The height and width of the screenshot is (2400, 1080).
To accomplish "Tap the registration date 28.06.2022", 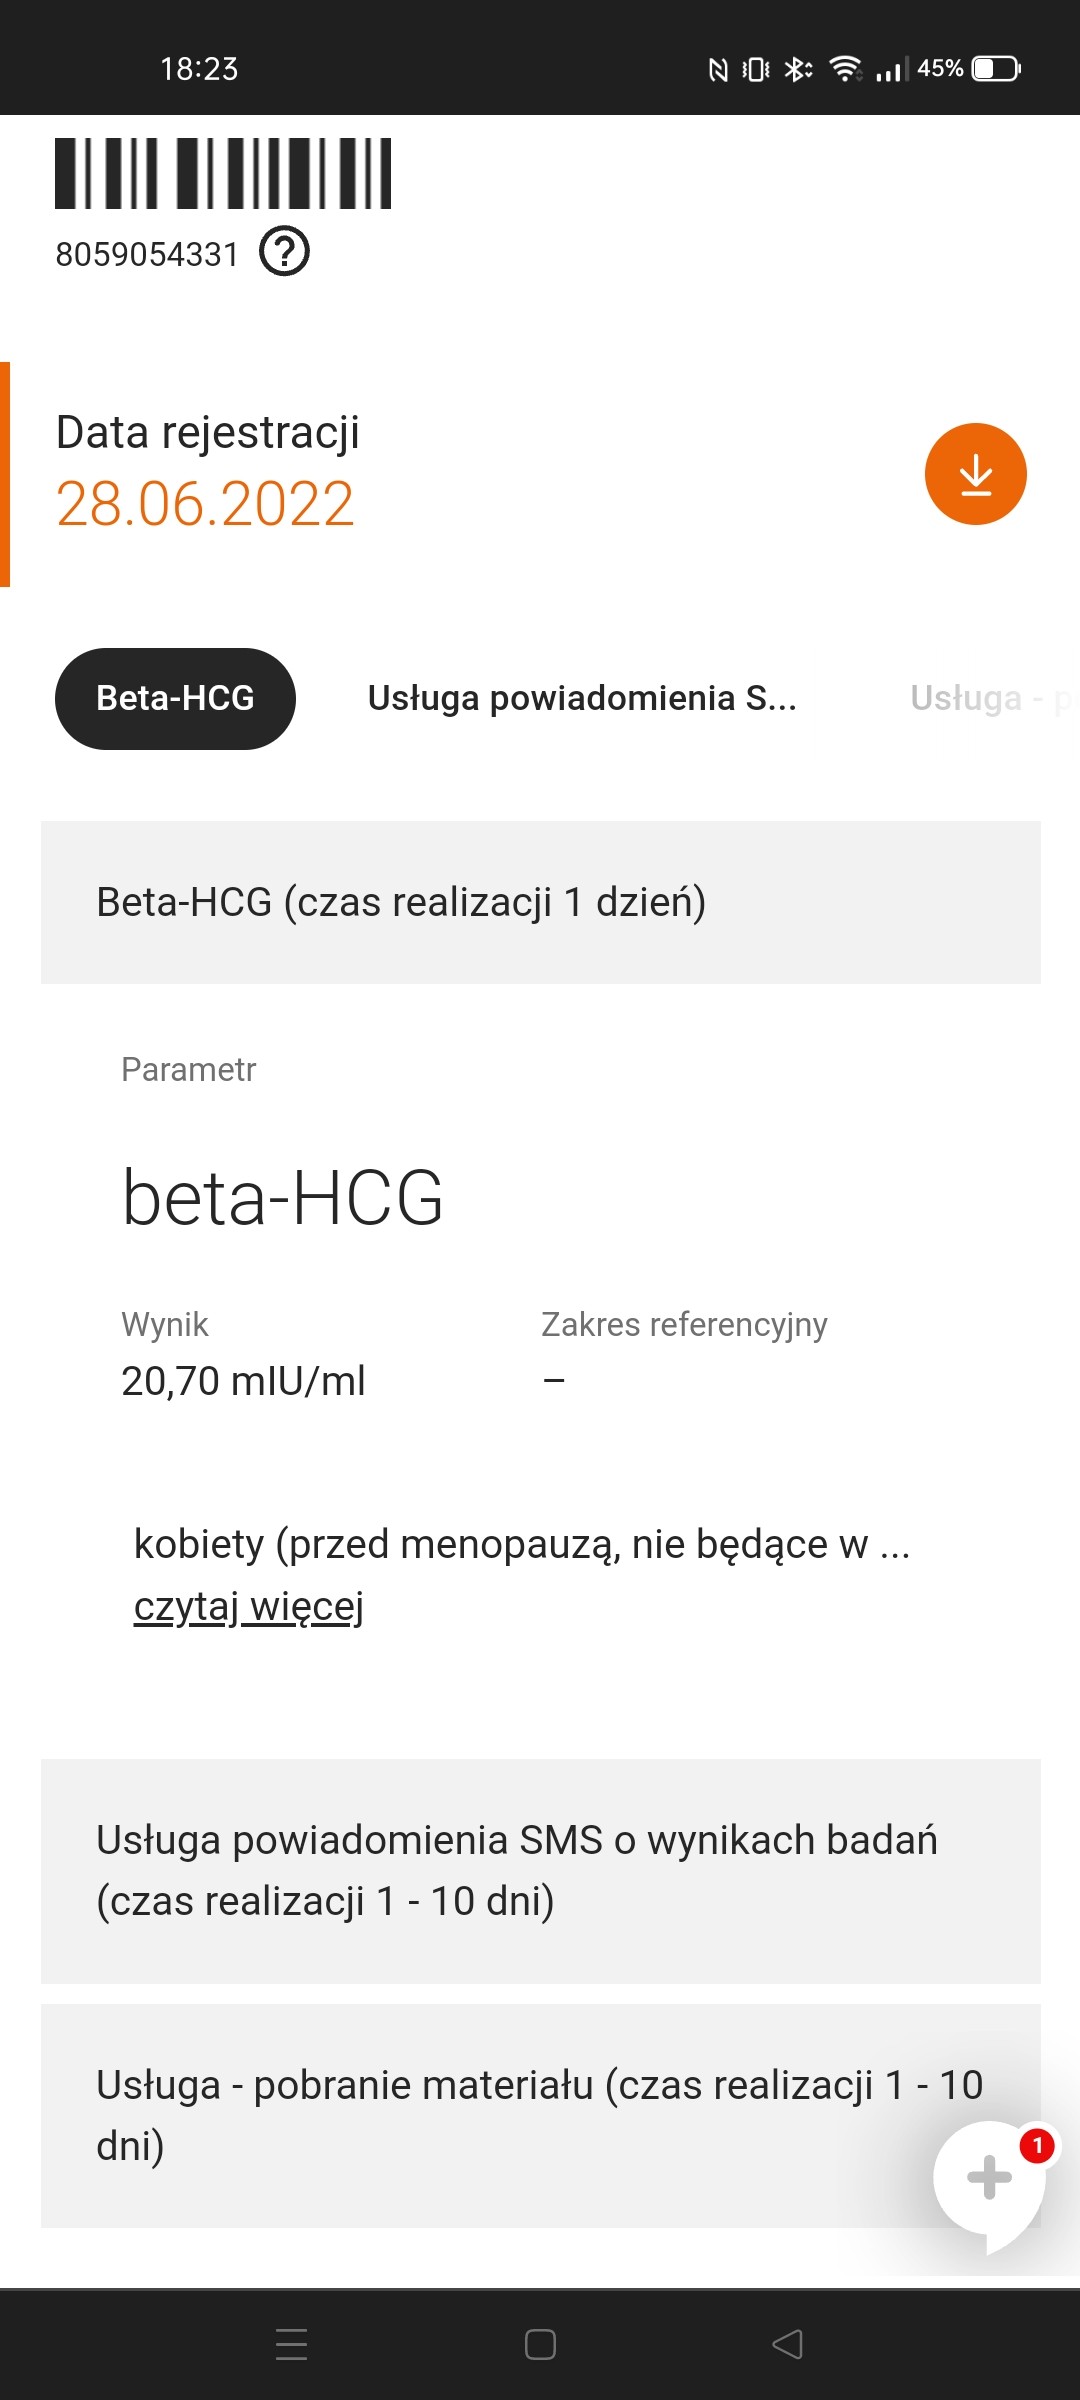I will pos(205,503).
